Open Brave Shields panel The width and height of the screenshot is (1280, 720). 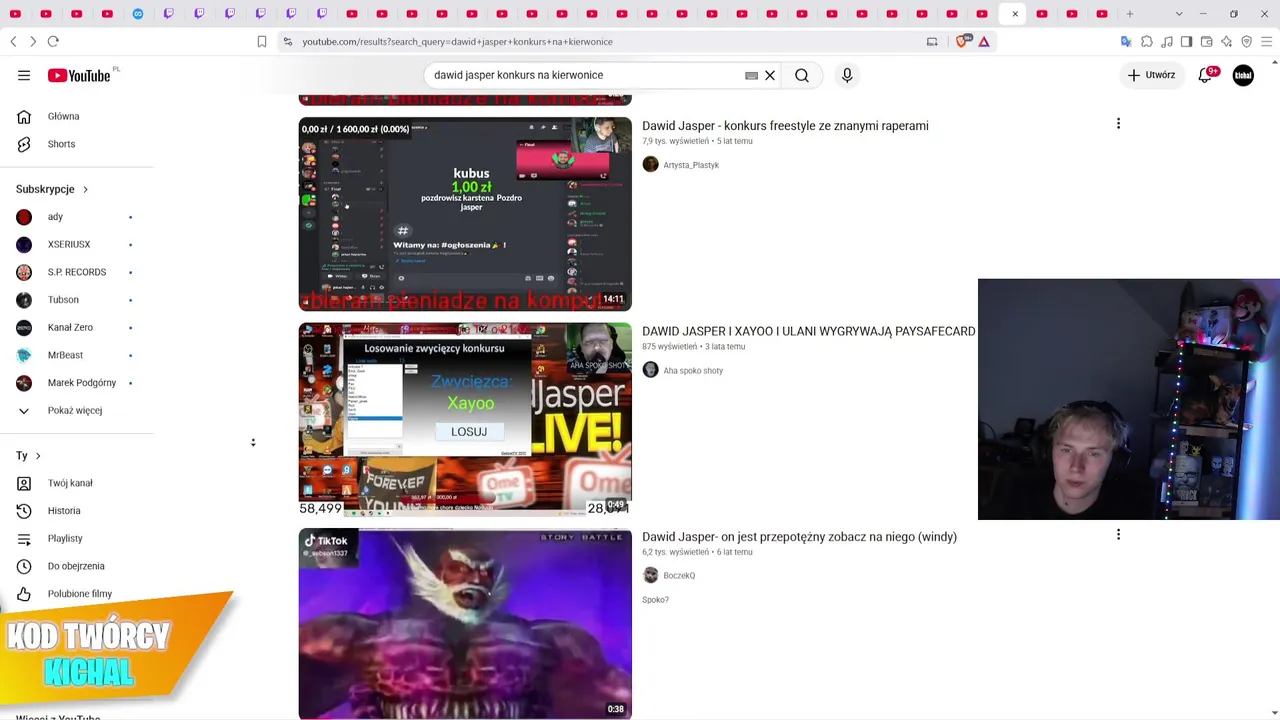pyautogui.click(x=962, y=41)
